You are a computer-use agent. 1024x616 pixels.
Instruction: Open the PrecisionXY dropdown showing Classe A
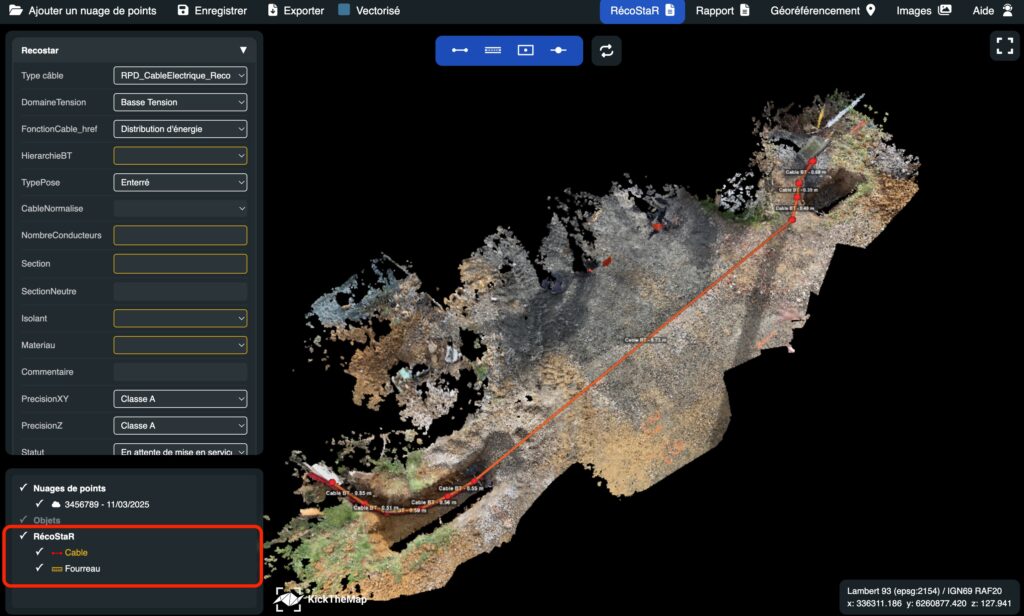(180, 398)
